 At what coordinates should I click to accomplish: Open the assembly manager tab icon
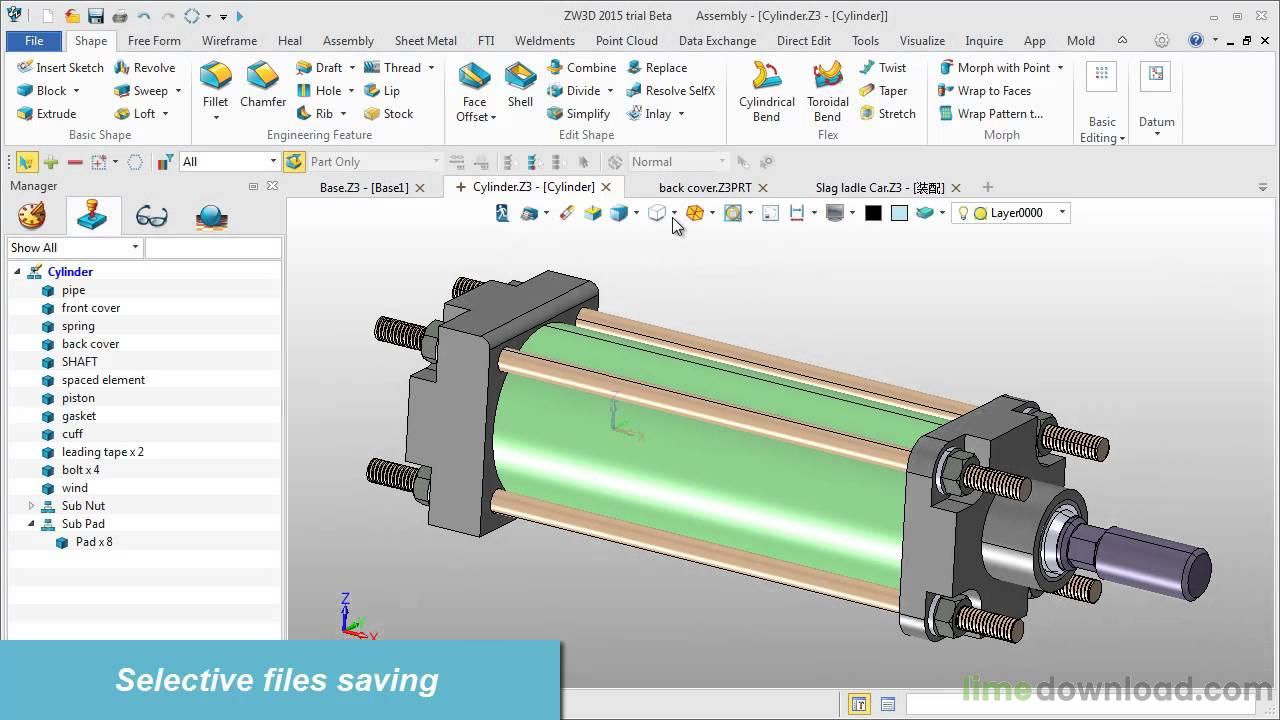click(94, 216)
